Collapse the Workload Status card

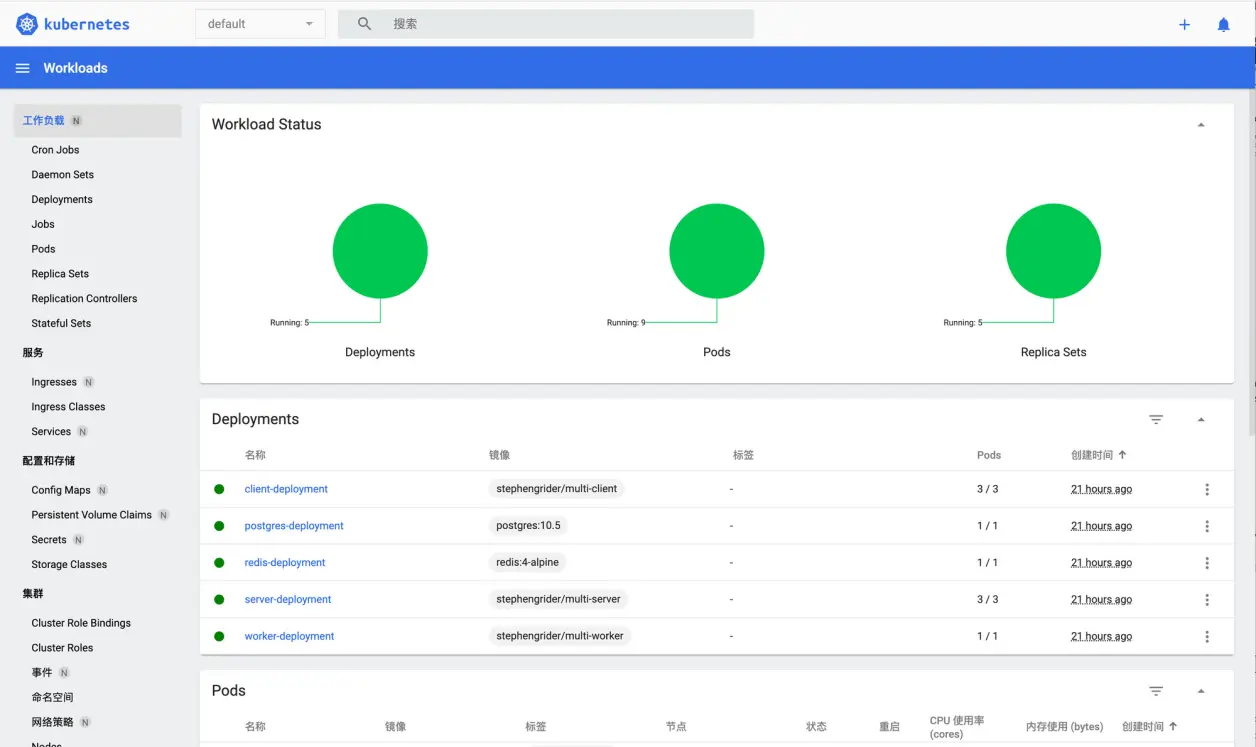1201,125
